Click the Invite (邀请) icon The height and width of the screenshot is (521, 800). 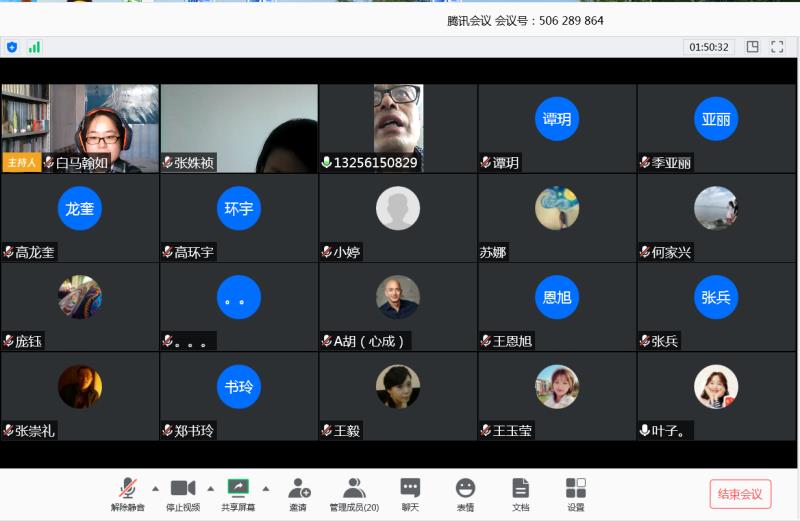[x=298, y=493]
